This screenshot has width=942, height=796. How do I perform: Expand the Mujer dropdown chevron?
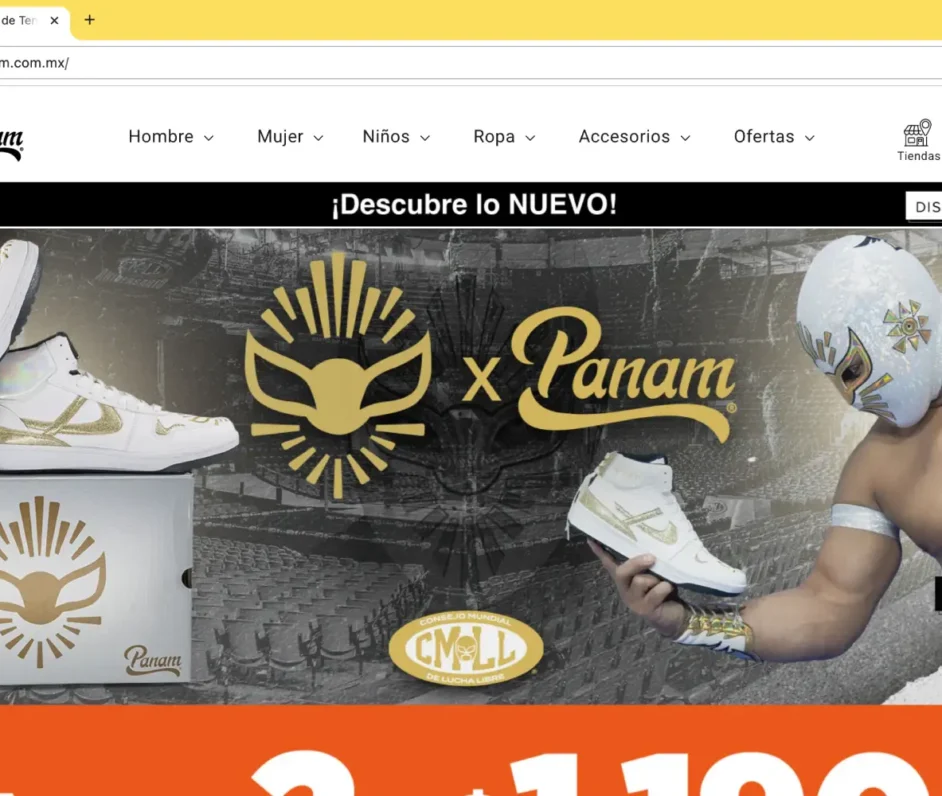click(318, 138)
